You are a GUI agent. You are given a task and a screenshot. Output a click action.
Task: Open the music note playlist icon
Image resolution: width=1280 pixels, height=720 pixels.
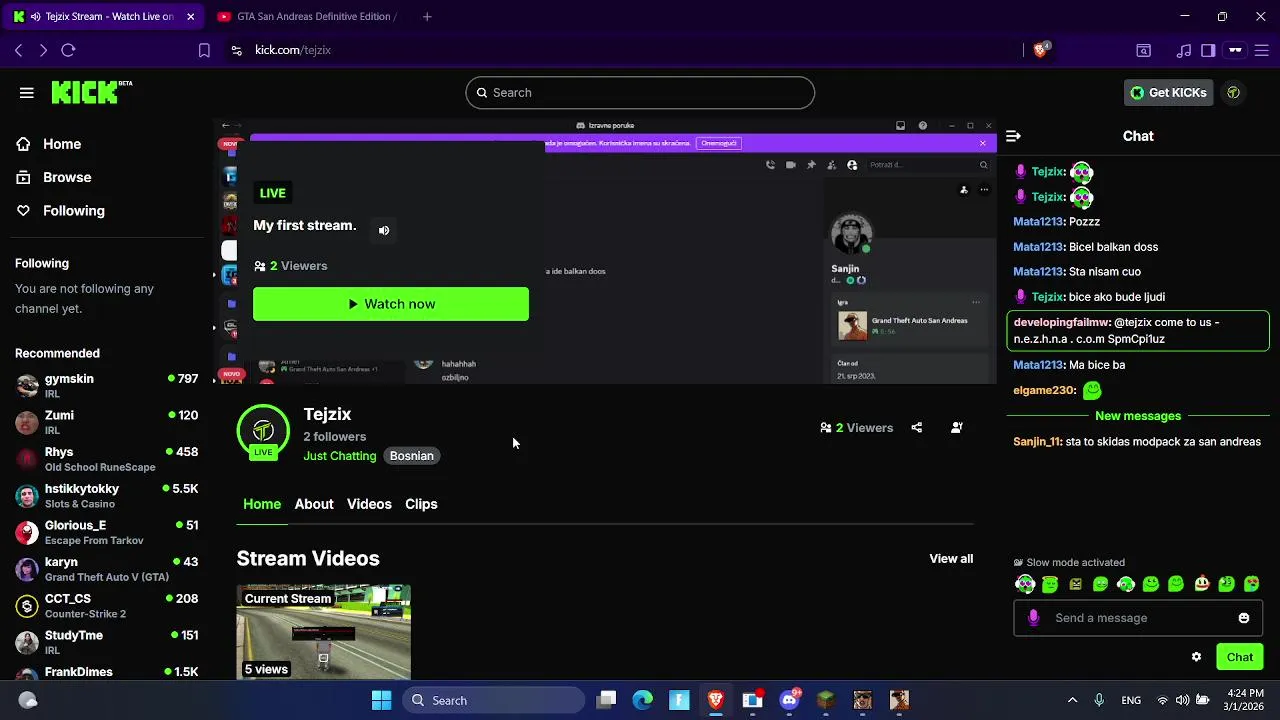click(1184, 50)
